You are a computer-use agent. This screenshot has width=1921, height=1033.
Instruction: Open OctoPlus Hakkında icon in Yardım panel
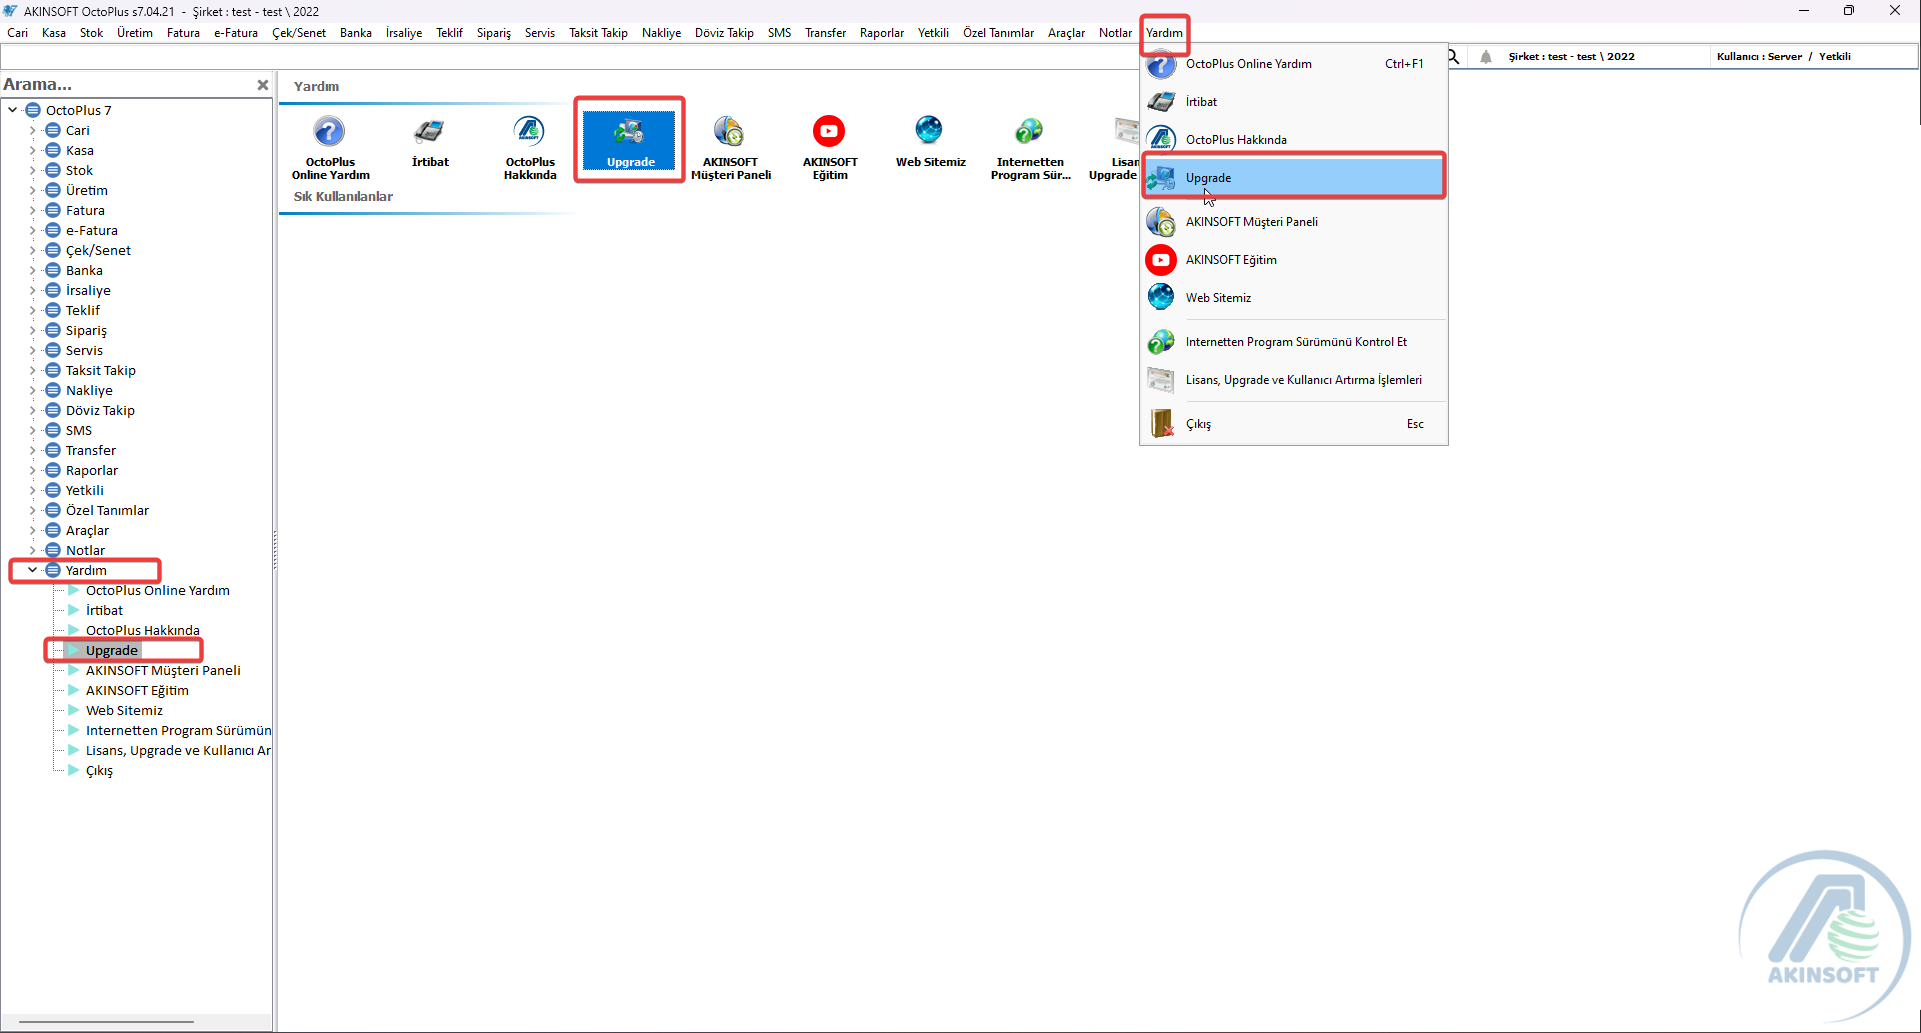530,146
